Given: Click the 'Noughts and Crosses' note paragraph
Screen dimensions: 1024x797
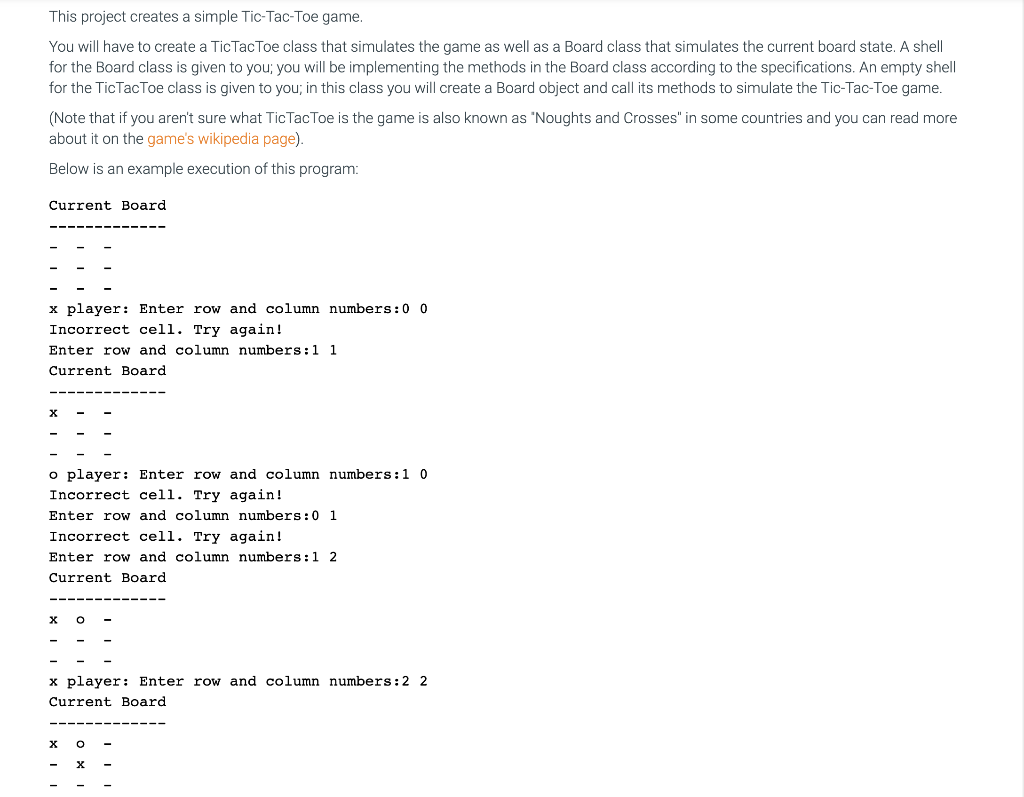Looking at the screenshot, I should pyautogui.click(x=503, y=129).
